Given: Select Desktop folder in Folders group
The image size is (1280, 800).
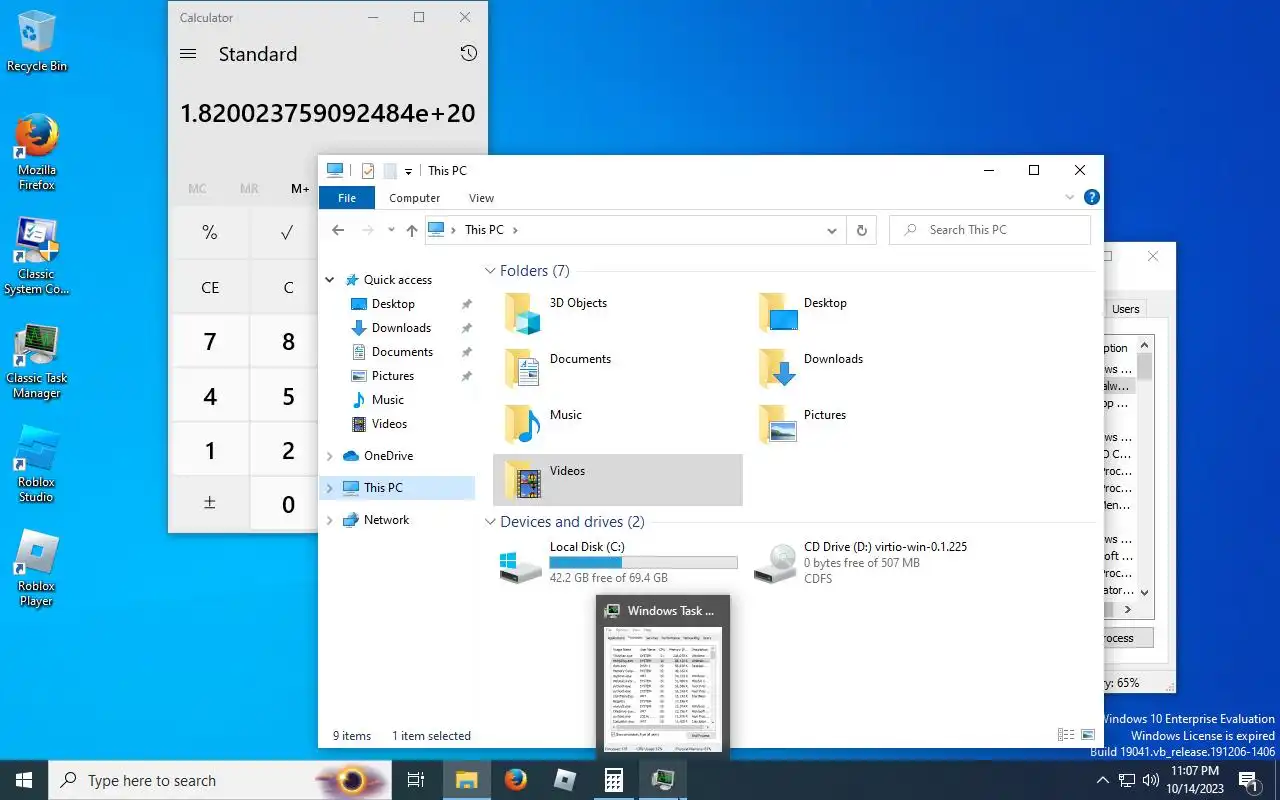Looking at the screenshot, I should (872, 313).
